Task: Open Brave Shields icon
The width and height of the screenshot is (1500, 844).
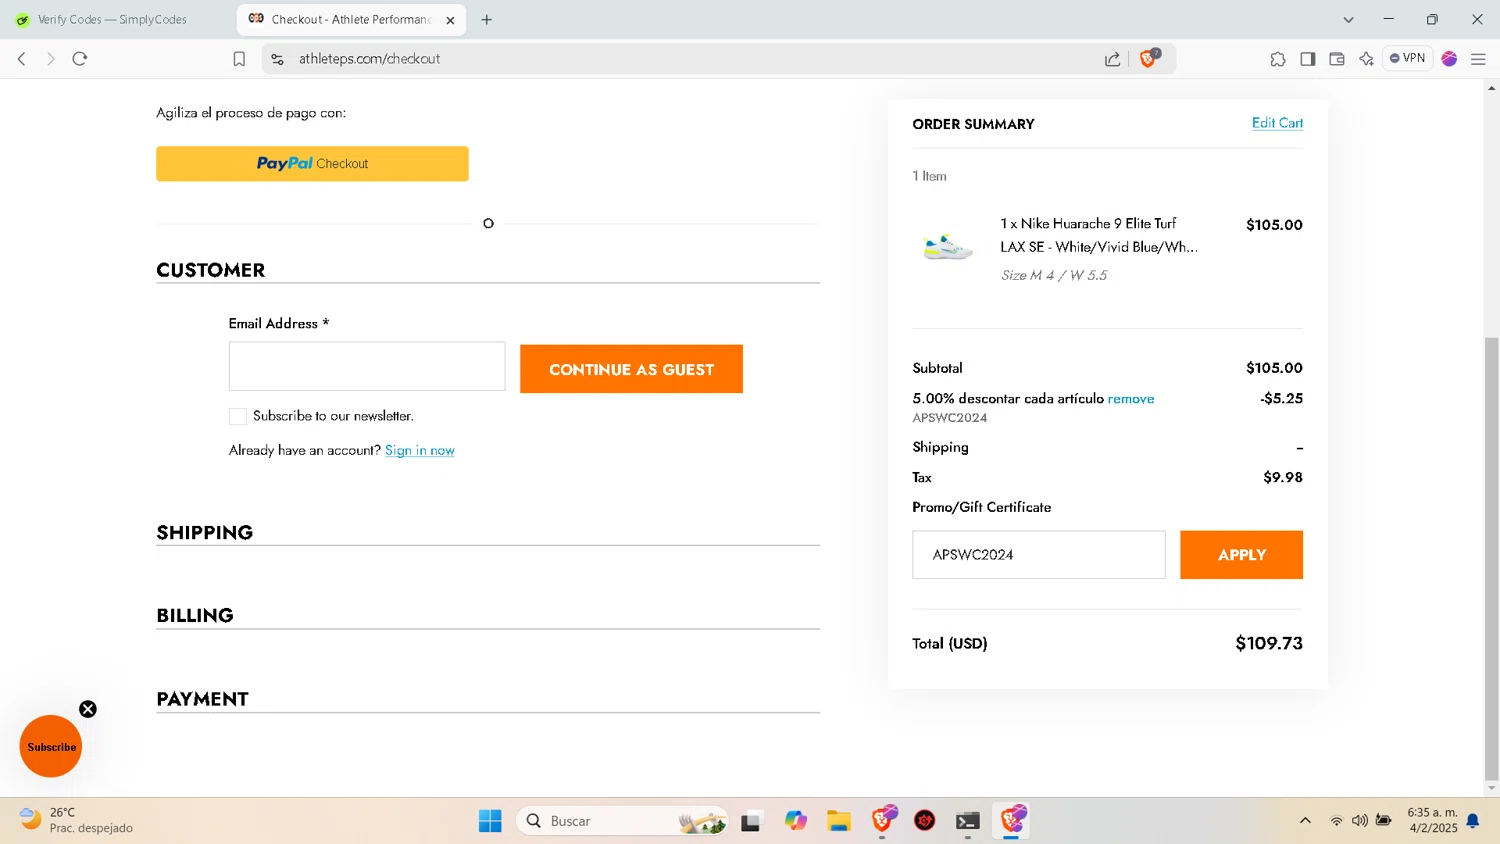Action: click(x=1149, y=58)
